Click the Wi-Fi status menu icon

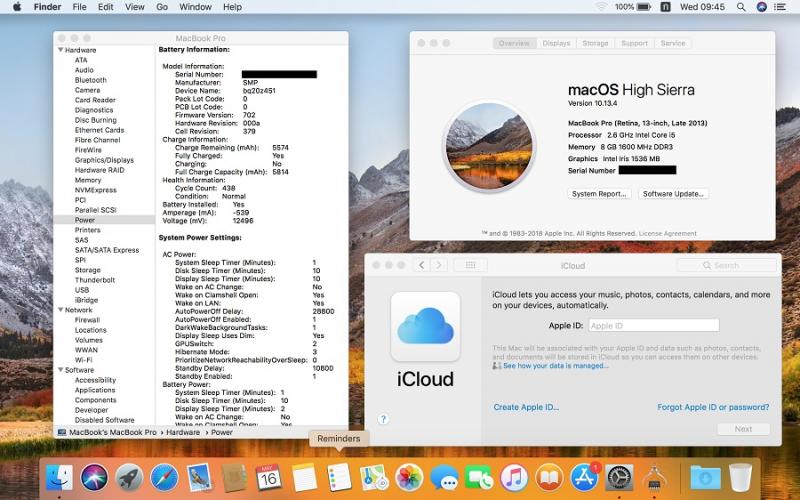click(x=602, y=7)
